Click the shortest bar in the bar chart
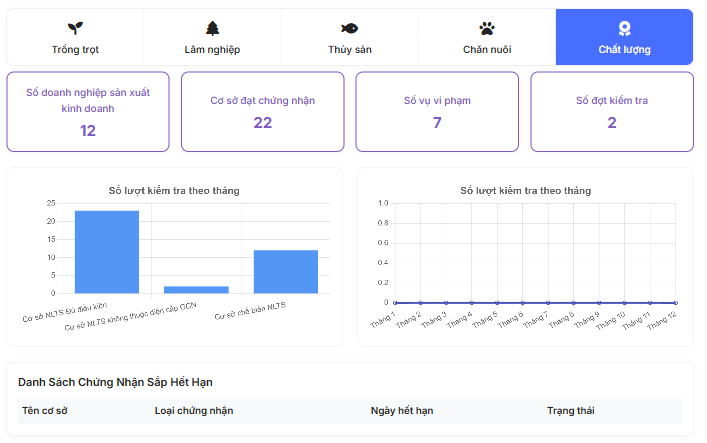This screenshot has width=707, height=443. (x=196, y=290)
